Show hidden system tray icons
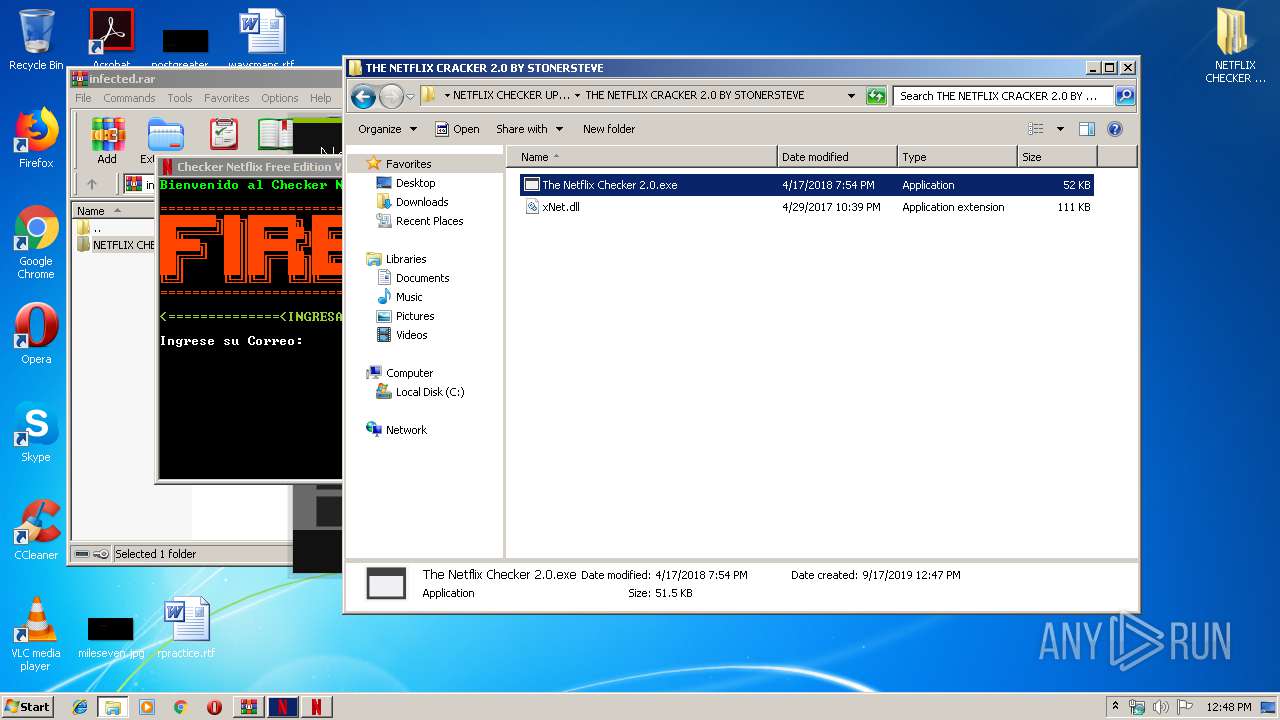The width and height of the screenshot is (1280, 720). coord(1115,707)
